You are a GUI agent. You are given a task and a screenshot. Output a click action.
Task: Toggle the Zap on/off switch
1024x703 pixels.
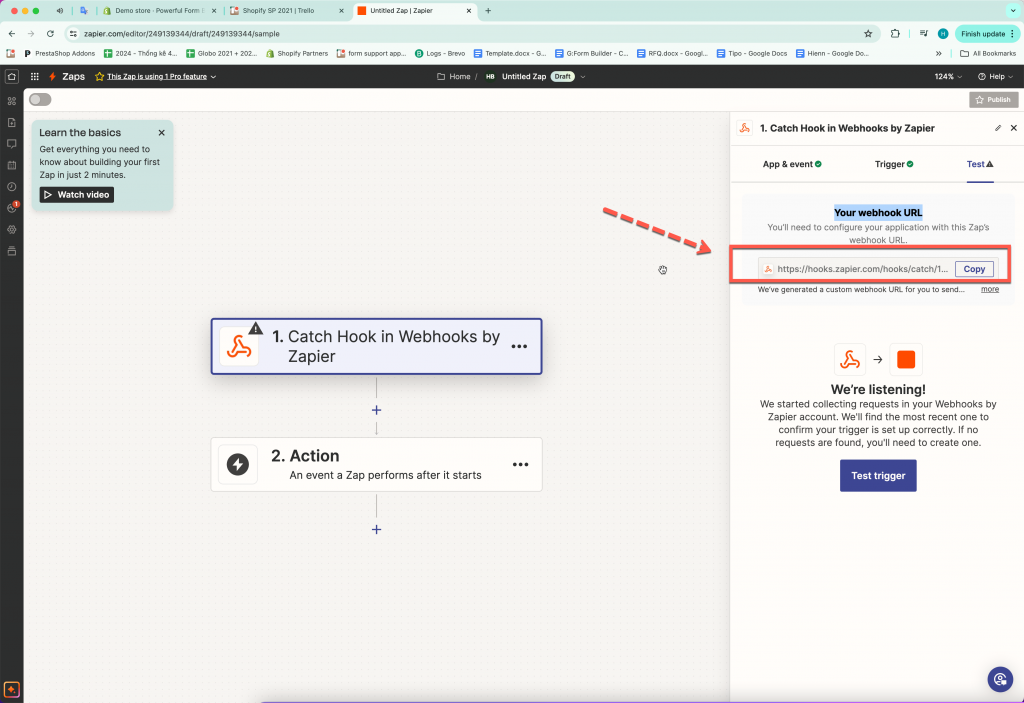(x=40, y=99)
